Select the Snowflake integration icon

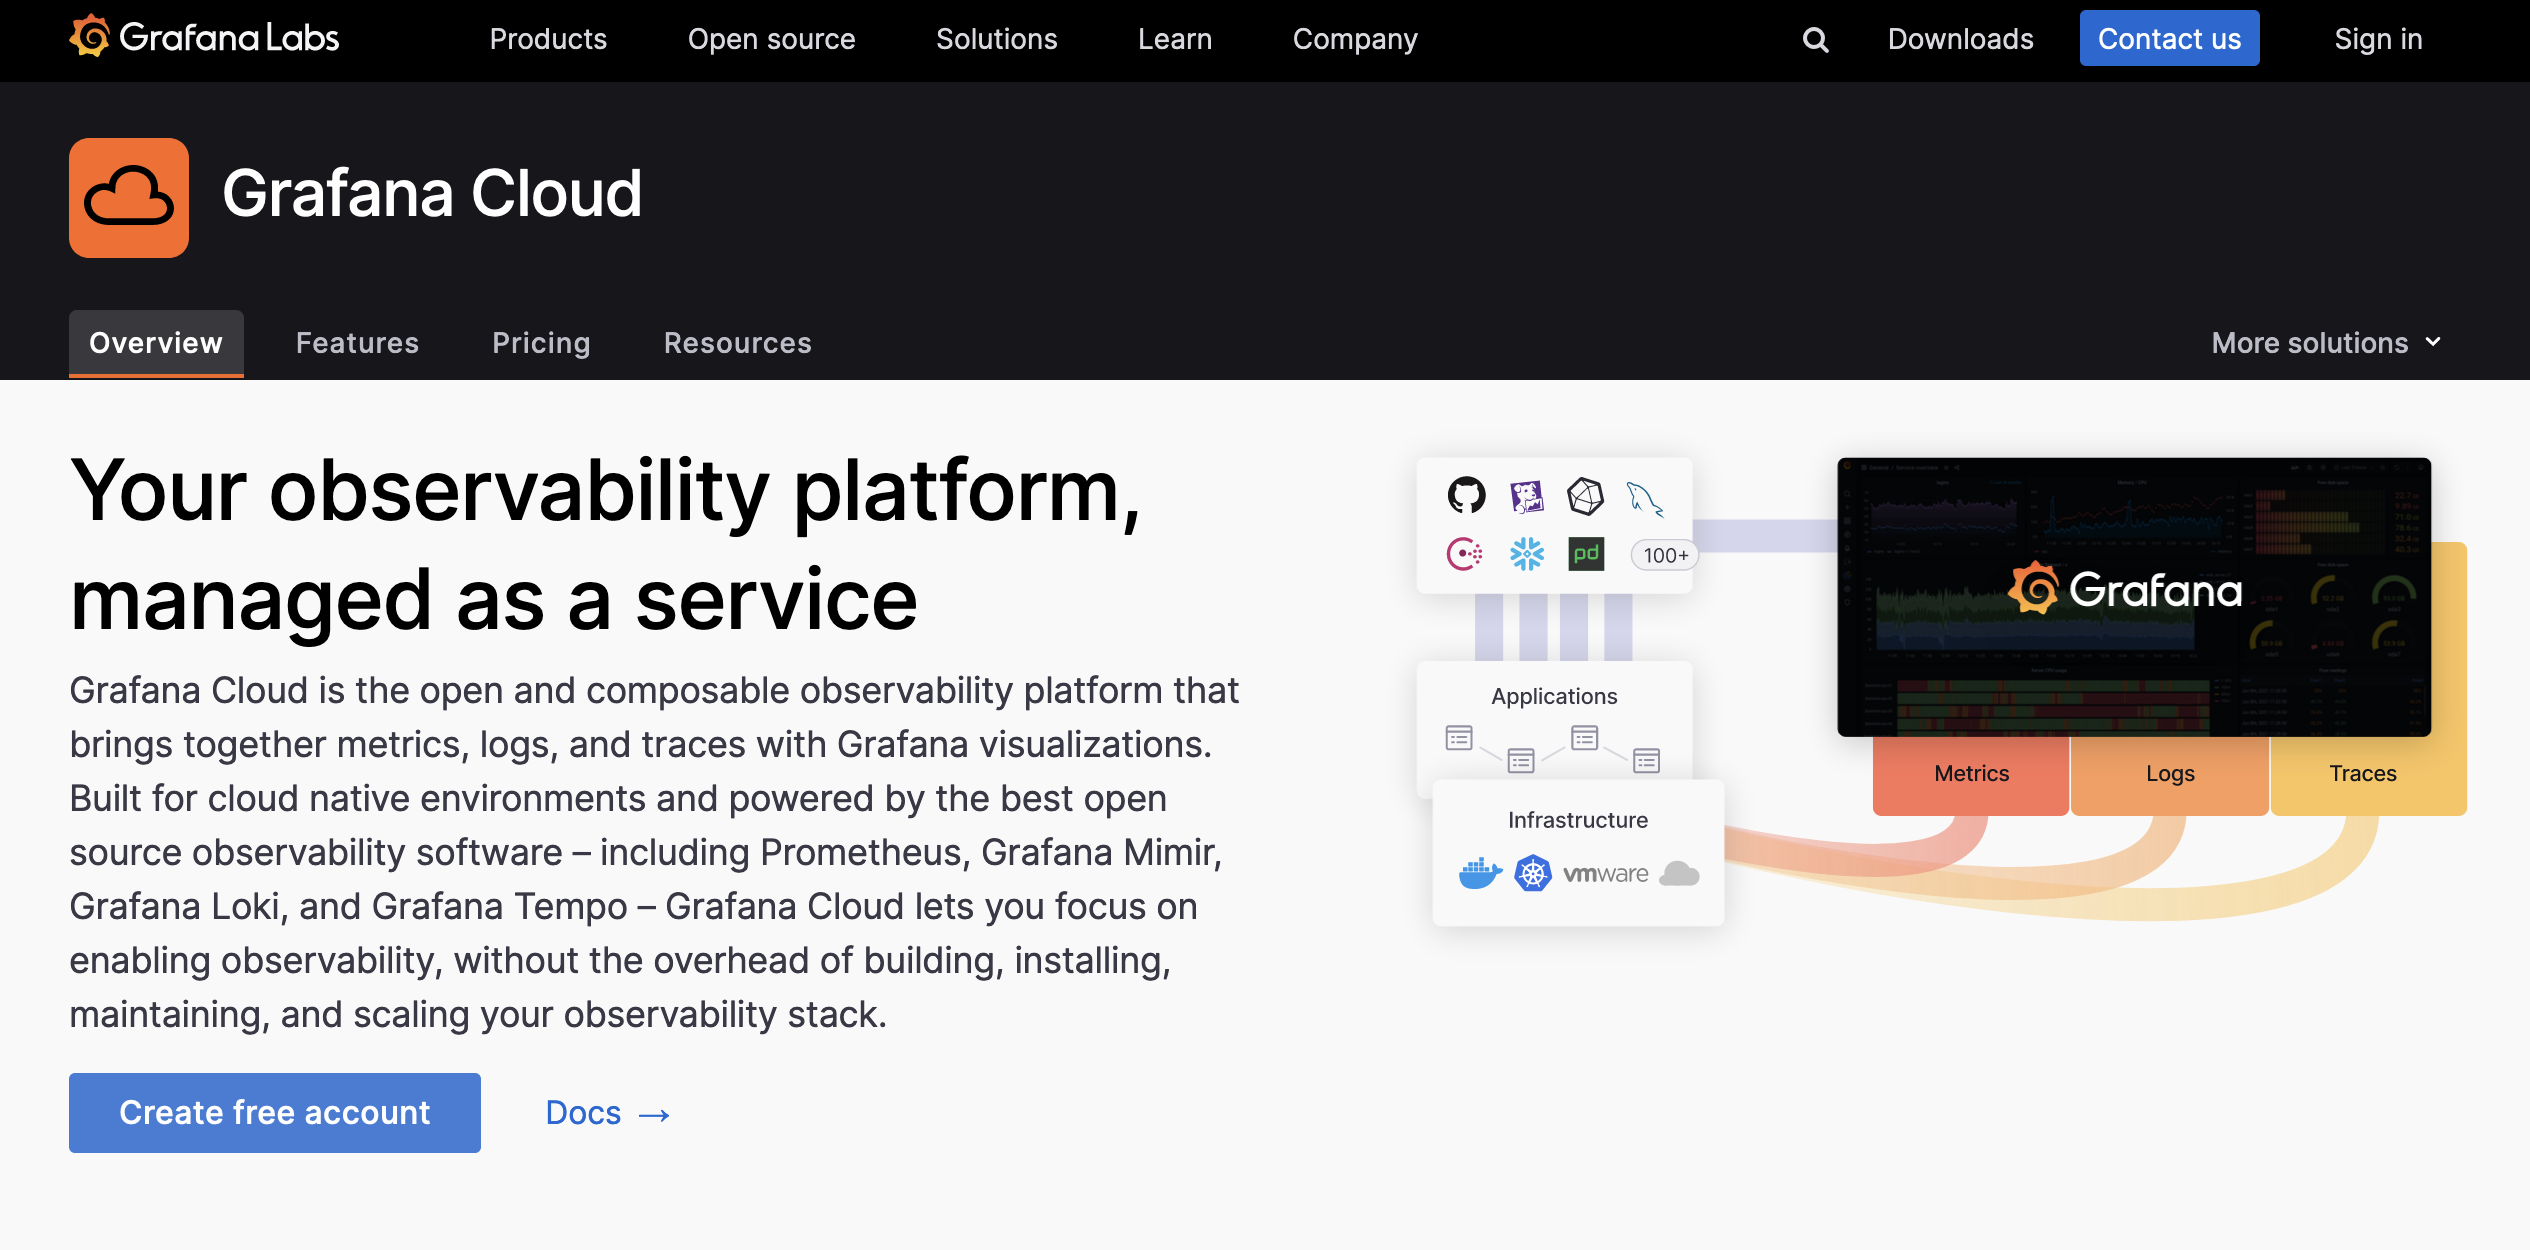[1525, 552]
